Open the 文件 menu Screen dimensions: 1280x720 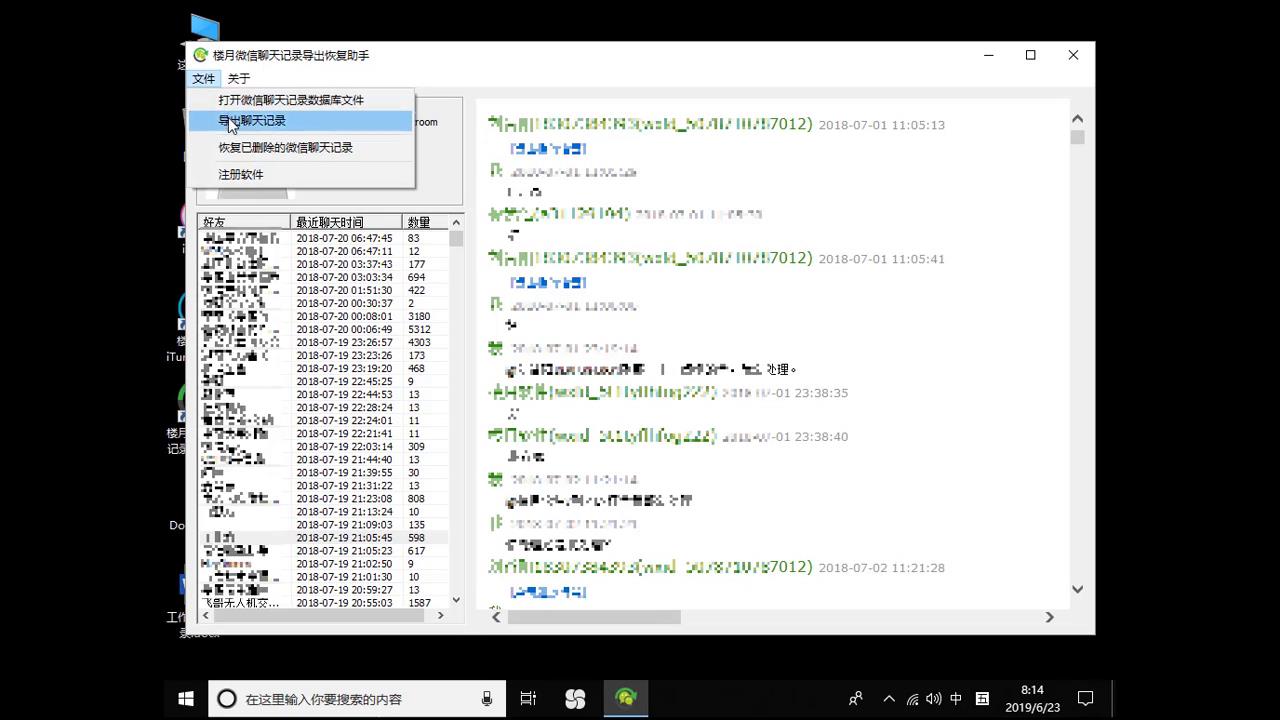pyautogui.click(x=203, y=78)
